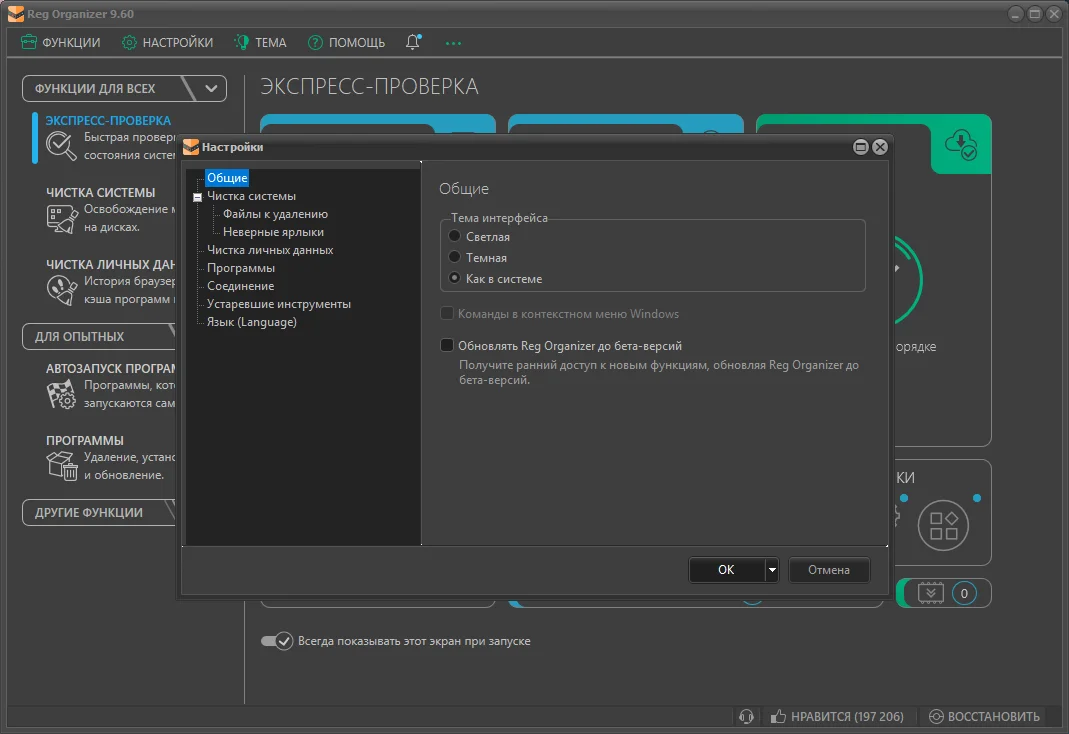The width and height of the screenshot is (1069, 734).
Task: Click the express check magnifier icon
Action: pyautogui.click(x=62, y=146)
